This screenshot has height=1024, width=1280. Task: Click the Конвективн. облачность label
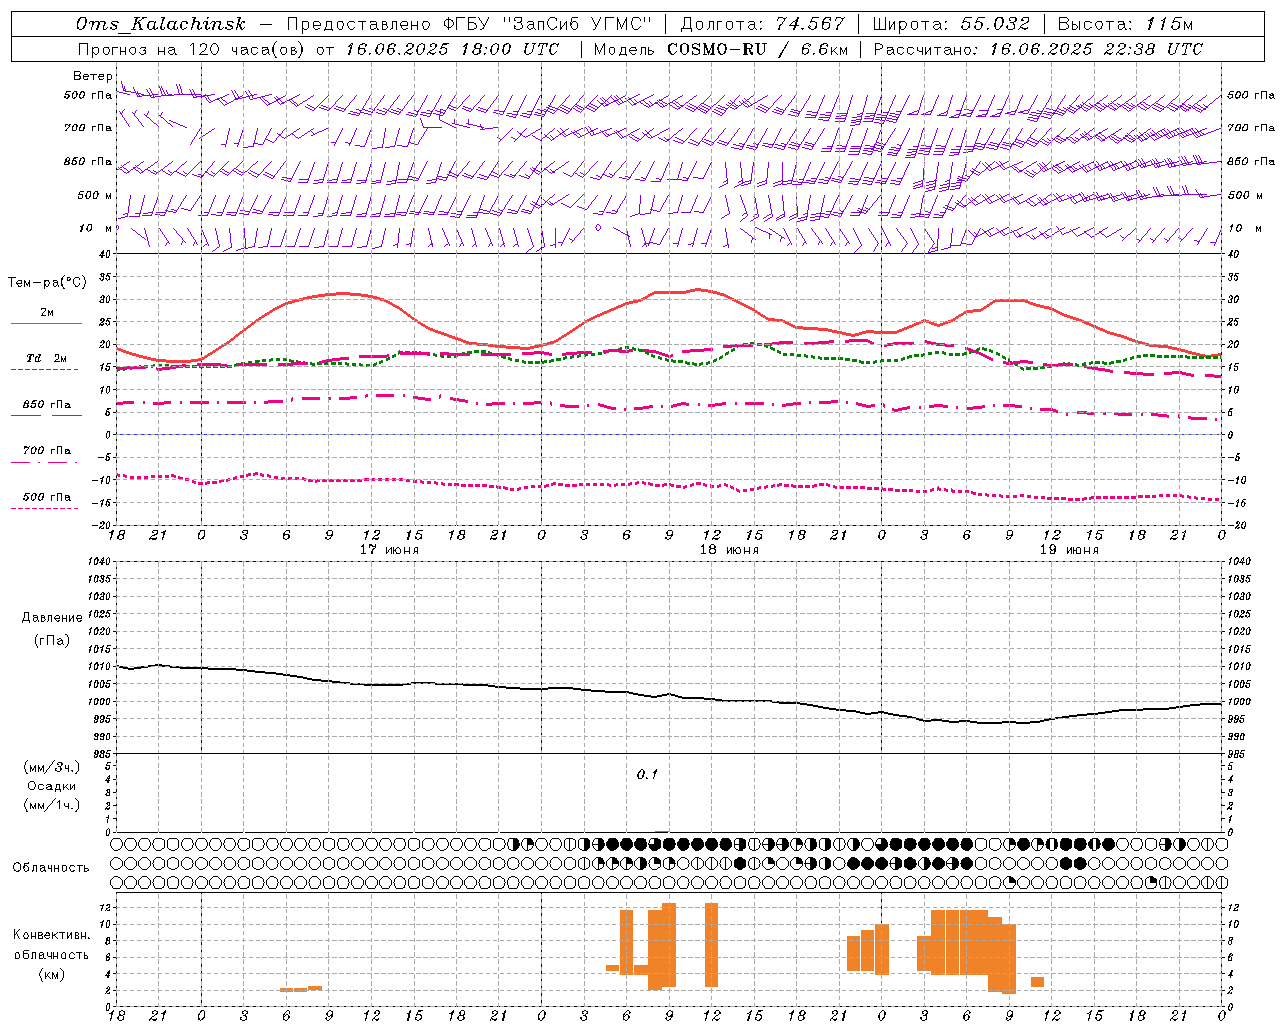point(51,945)
